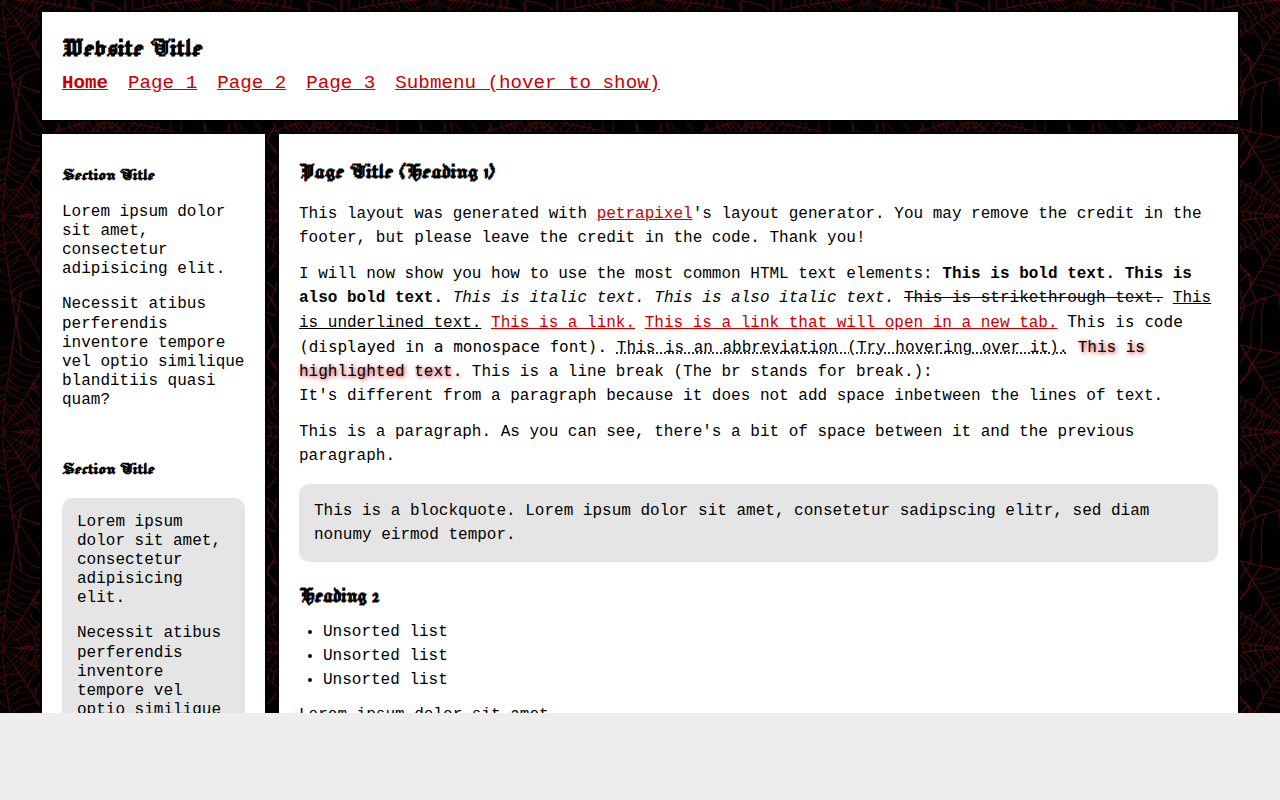Open the Submenu (hover to show) item
The height and width of the screenshot is (800, 1280).
[x=527, y=83]
